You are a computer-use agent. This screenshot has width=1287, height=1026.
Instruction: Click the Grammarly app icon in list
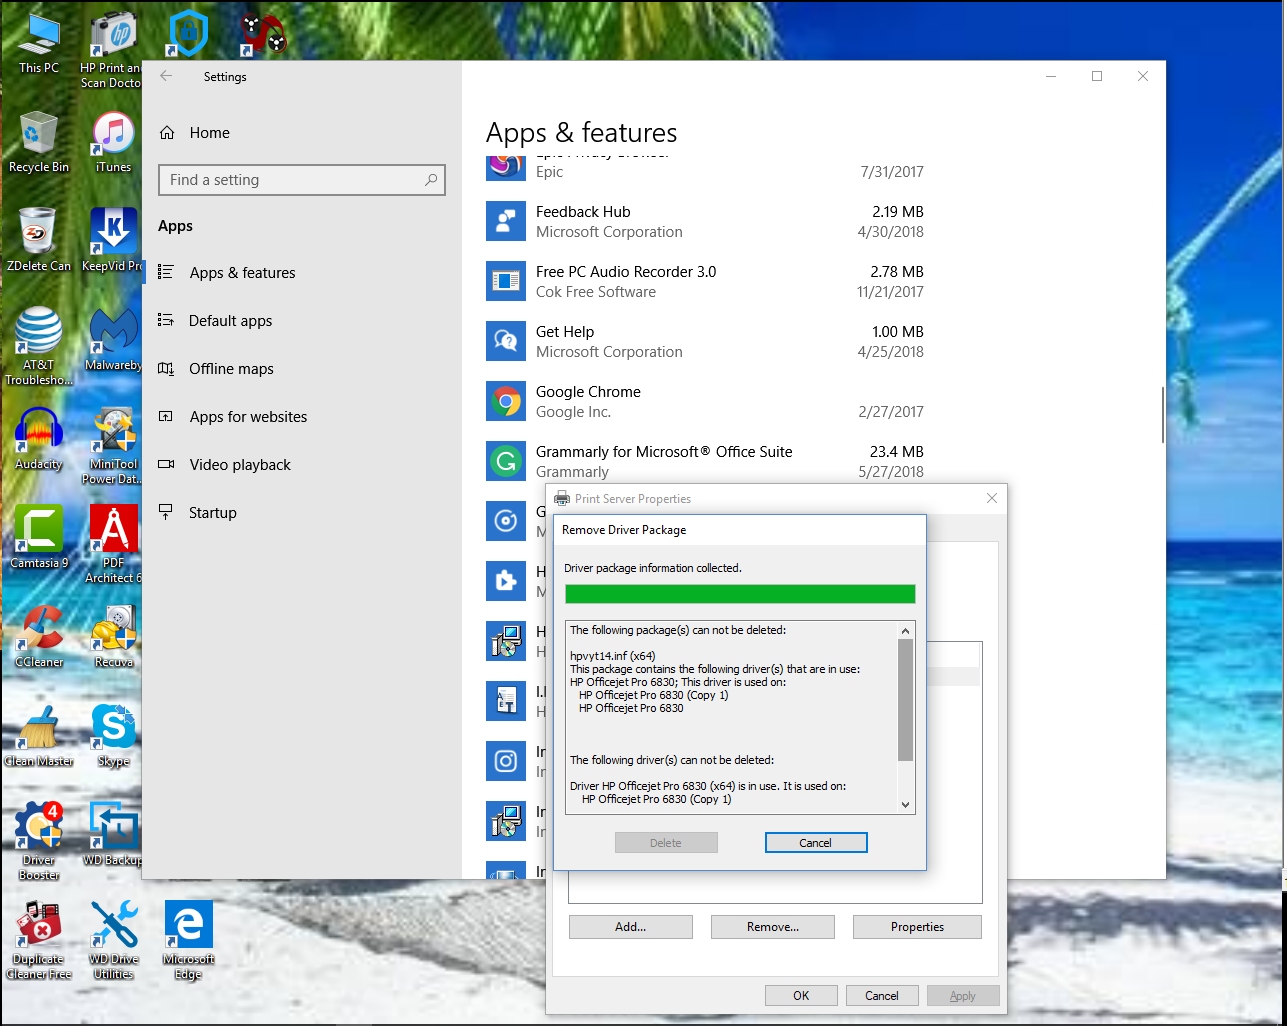pos(506,462)
